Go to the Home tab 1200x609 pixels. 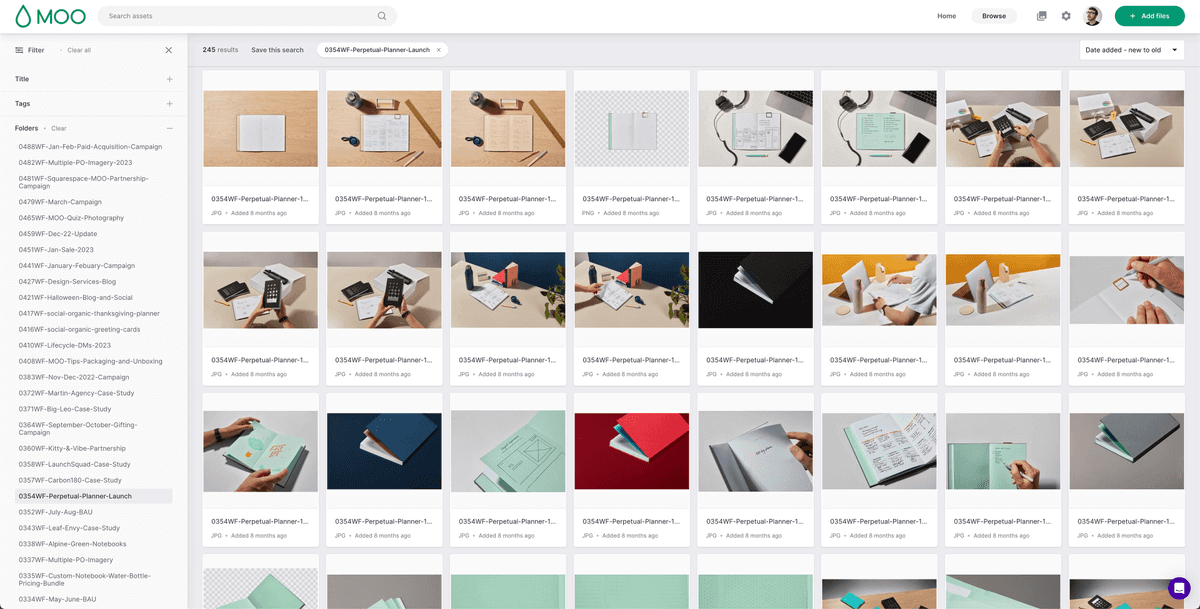(946, 16)
